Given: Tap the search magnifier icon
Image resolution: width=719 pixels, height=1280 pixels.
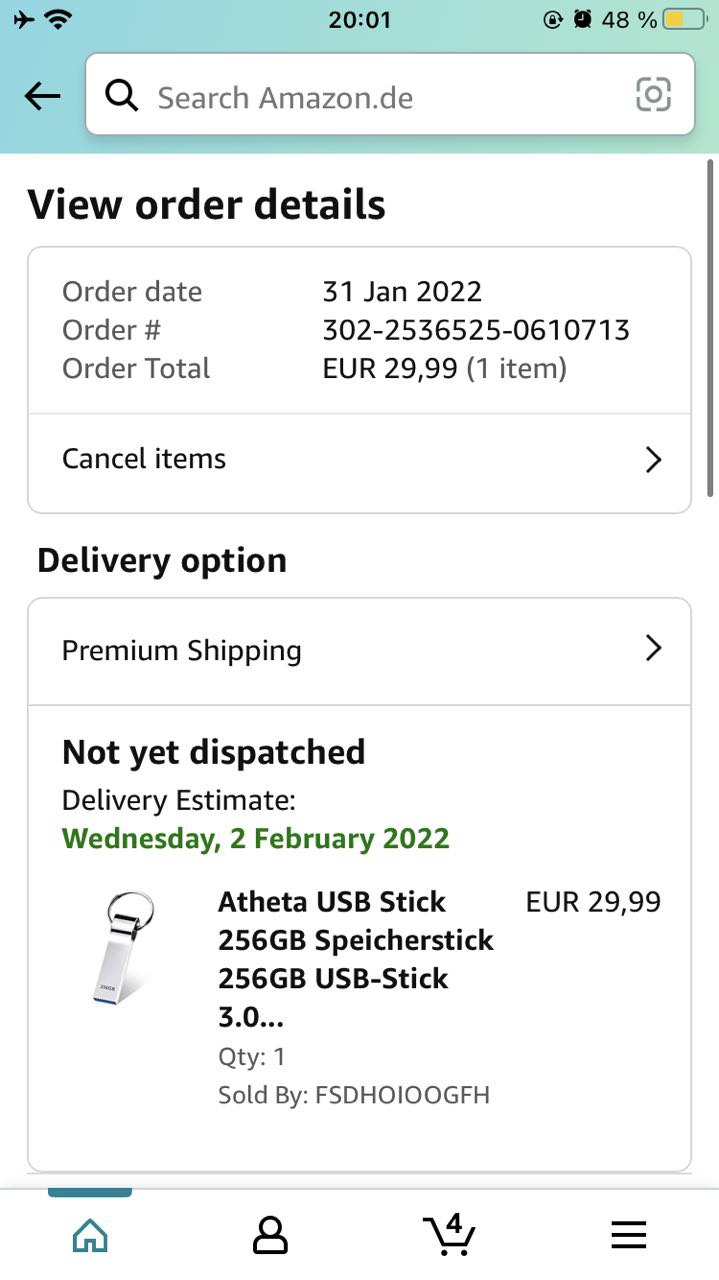Looking at the screenshot, I should 122,96.
